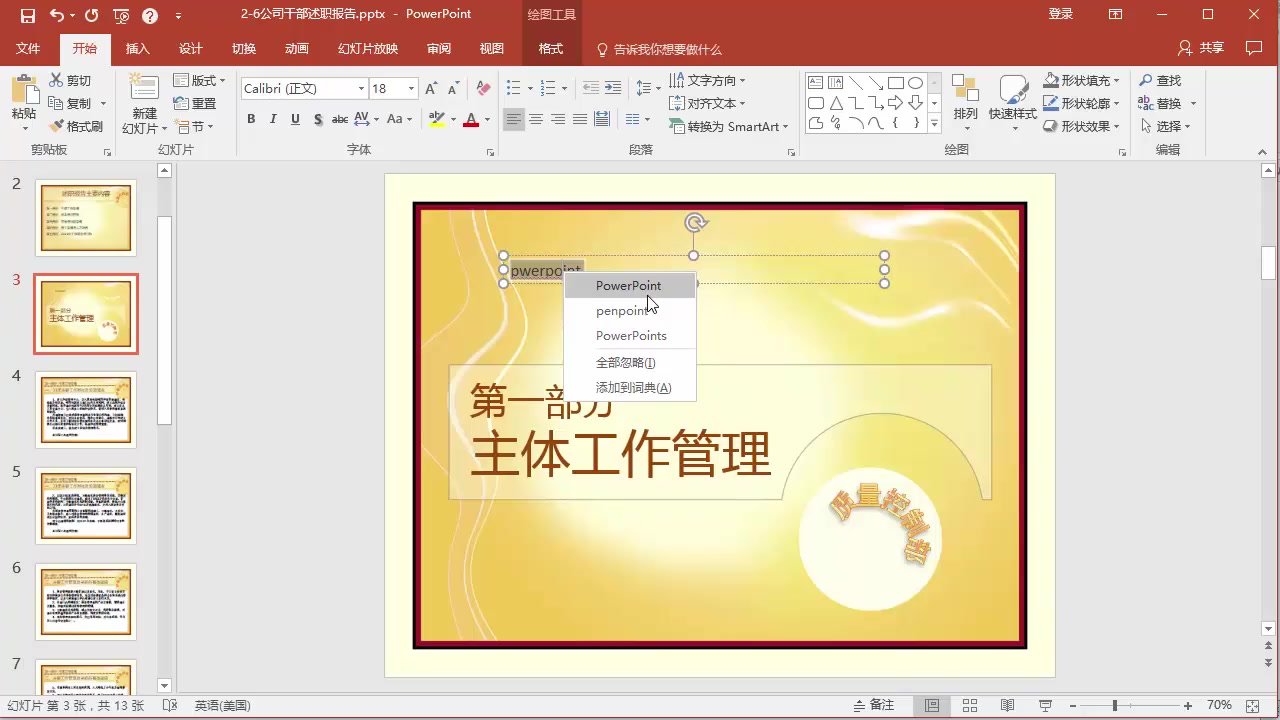Click 全部忽略 in the context menu
The width and height of the screenshot is (1280, 720).
click(x=625, y=362)
